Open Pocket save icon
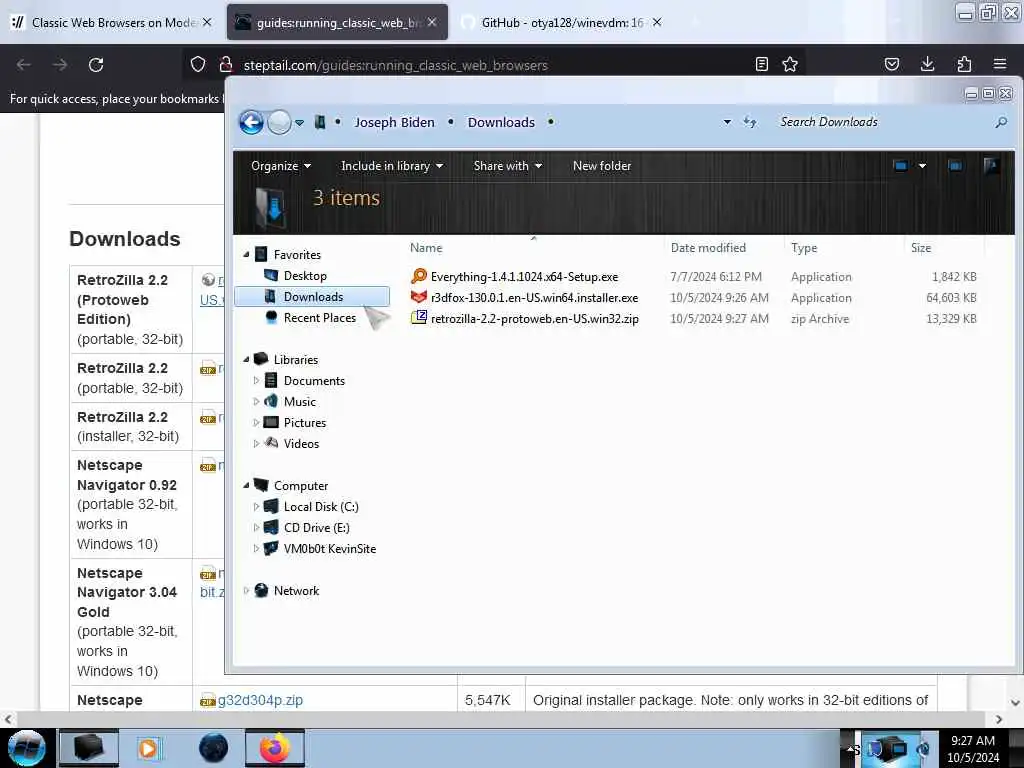 pyautogui.click(x=892, y=64)
